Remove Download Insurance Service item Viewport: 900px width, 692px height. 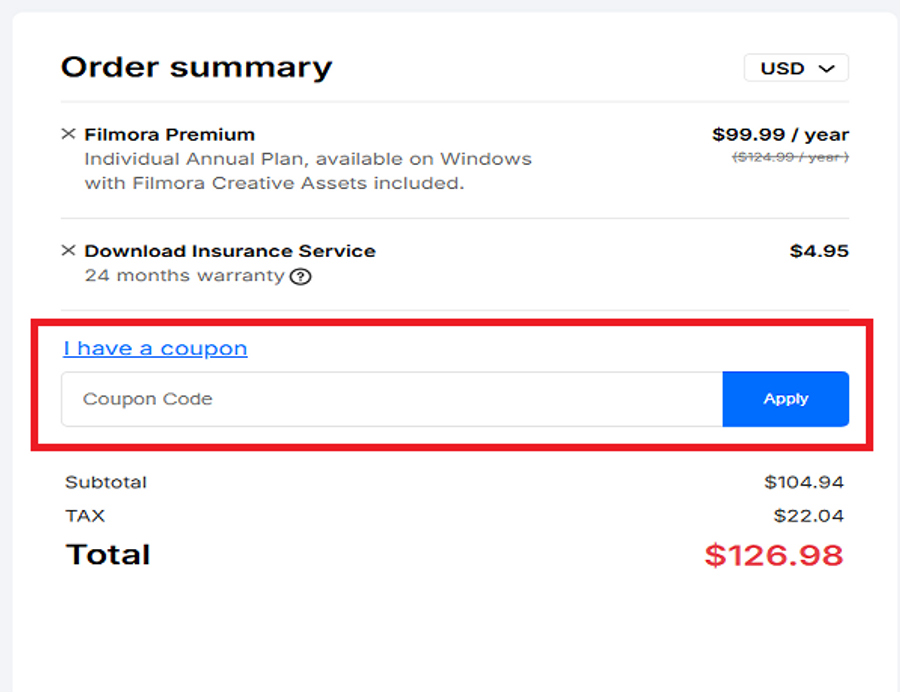pos(68,251)
